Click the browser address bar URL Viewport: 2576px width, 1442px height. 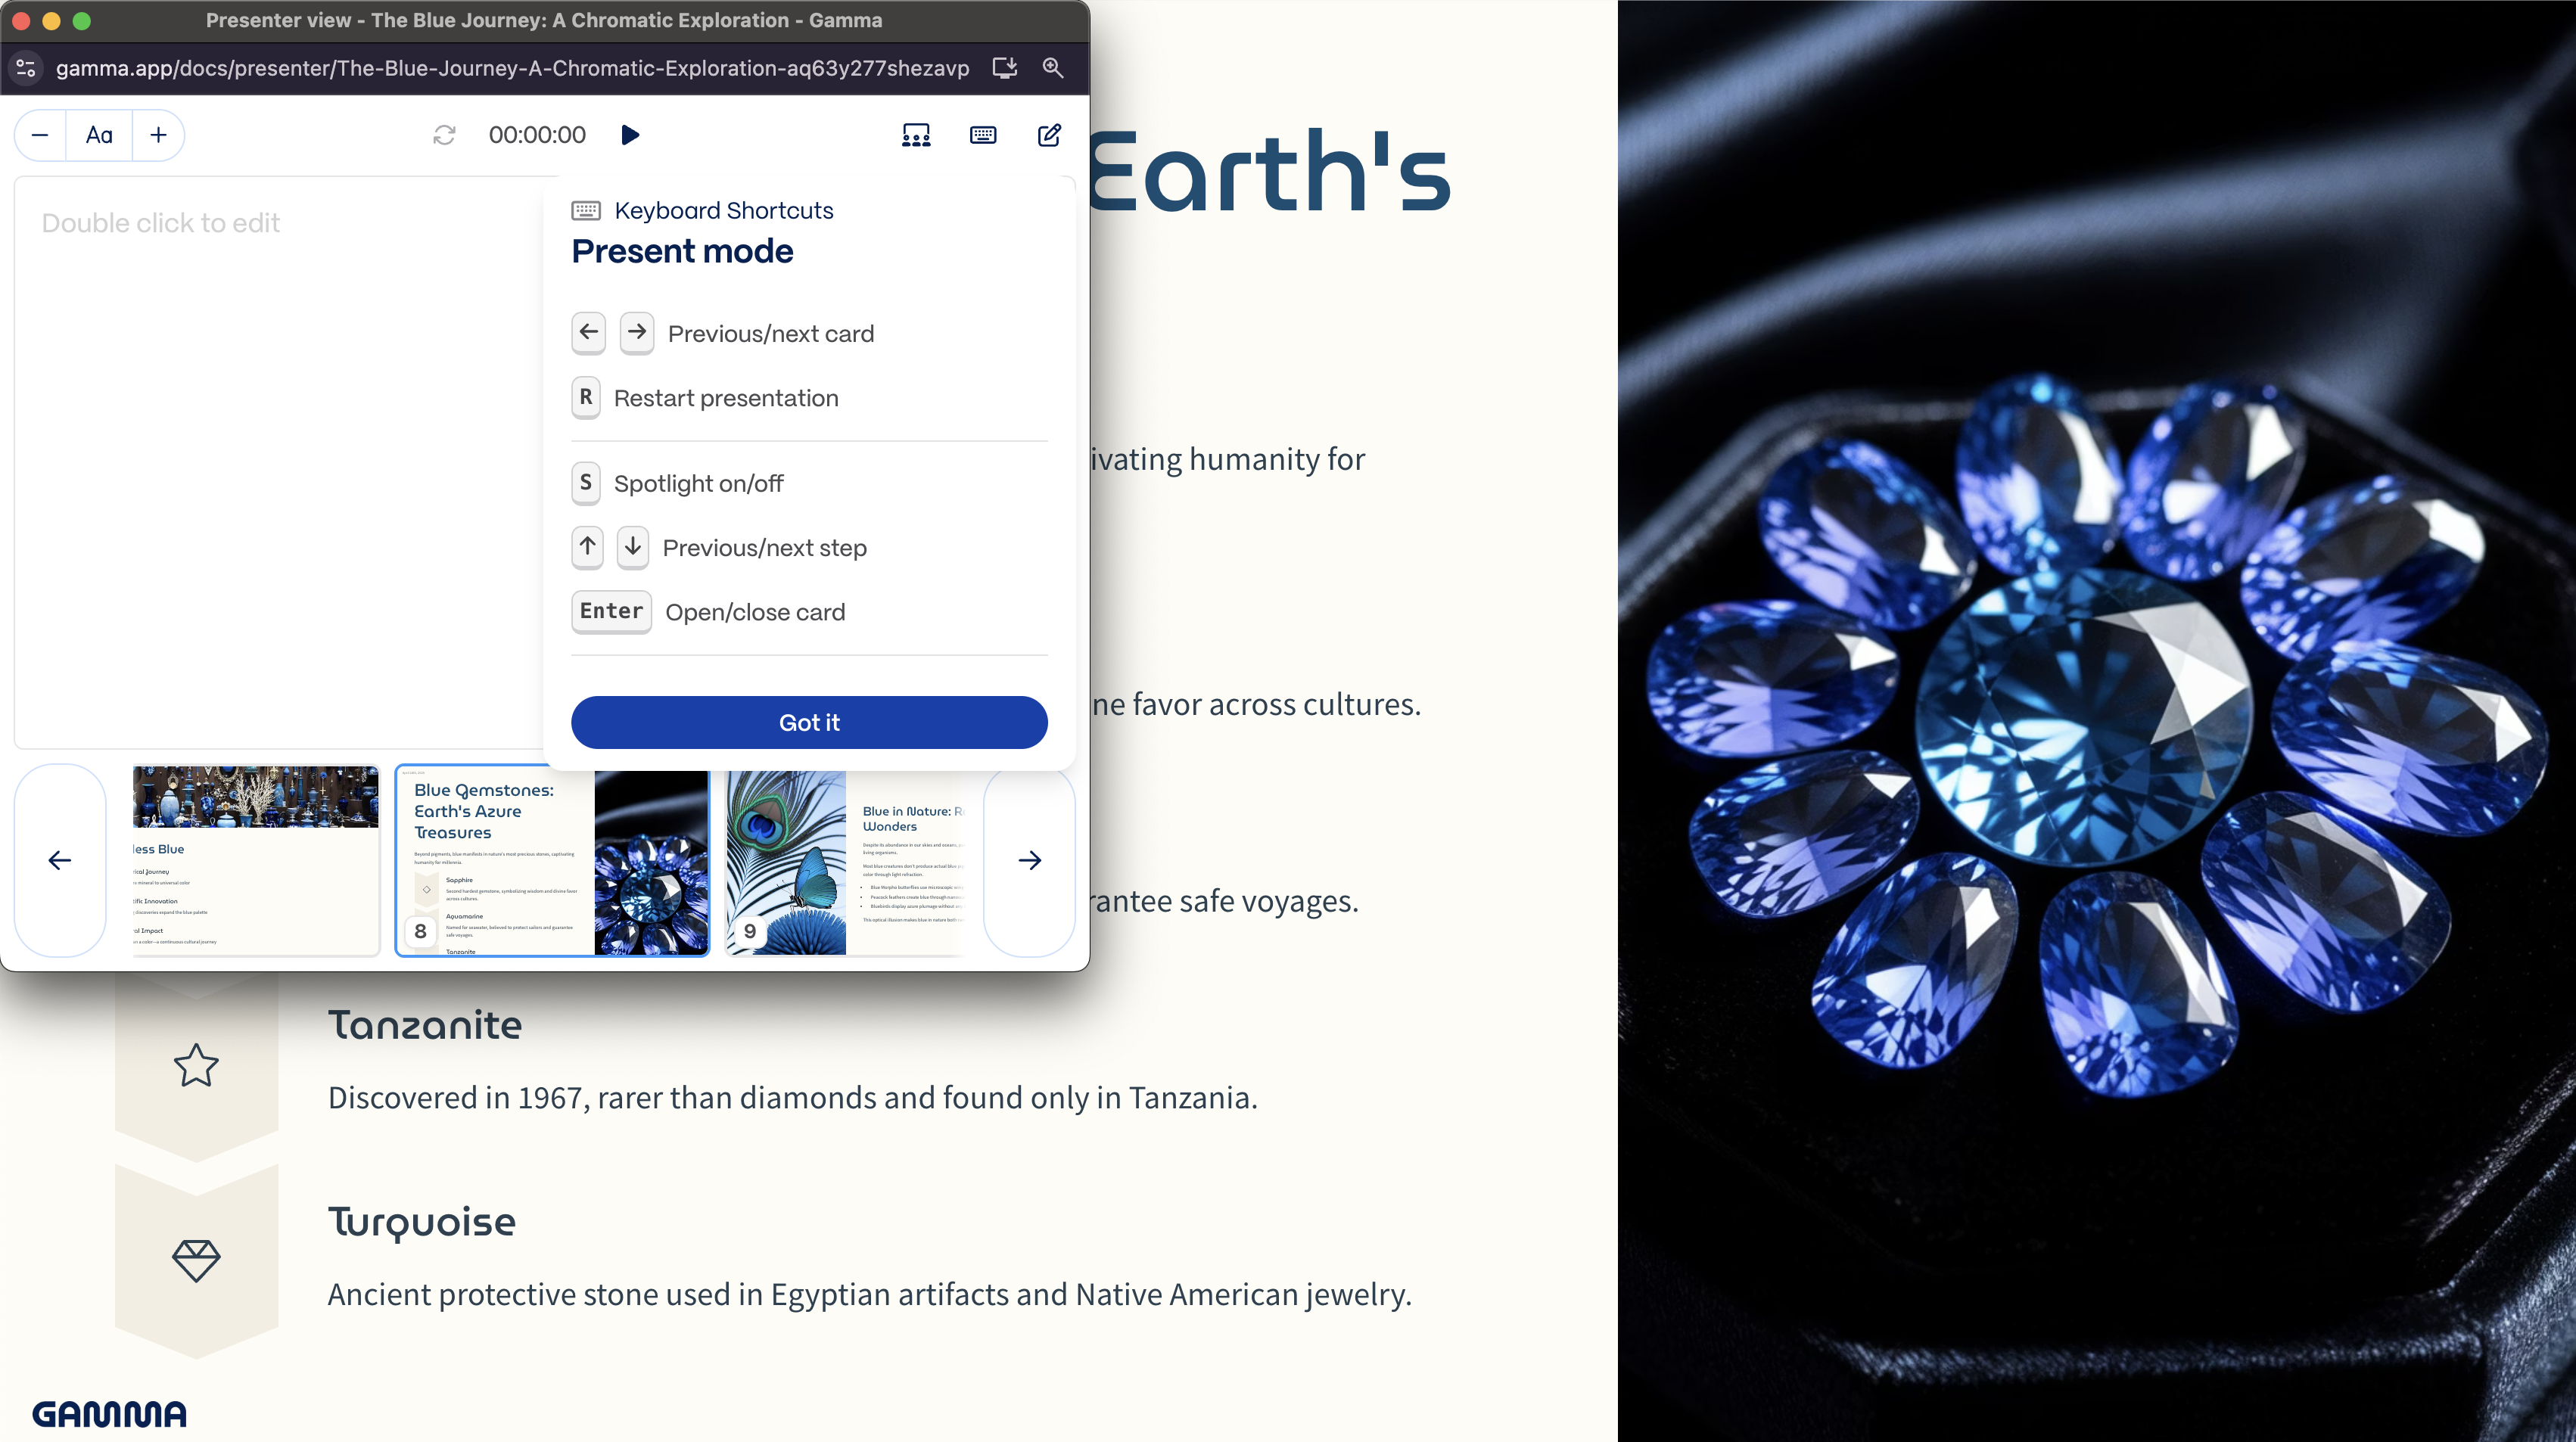512,68
